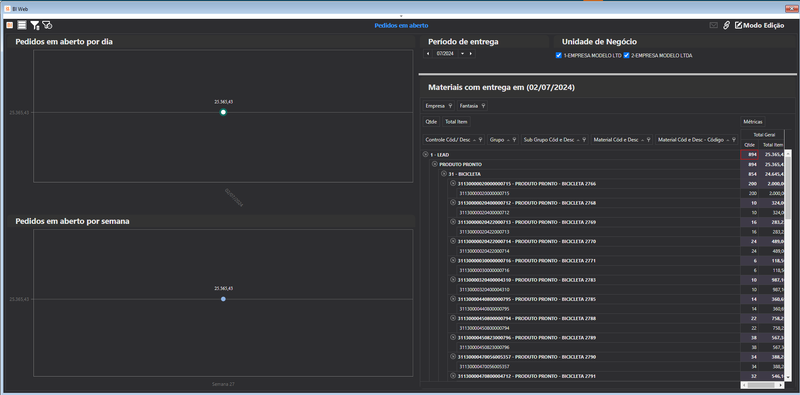Open the hamburger list menu icon
800x395 pixels.
[22, 25]
